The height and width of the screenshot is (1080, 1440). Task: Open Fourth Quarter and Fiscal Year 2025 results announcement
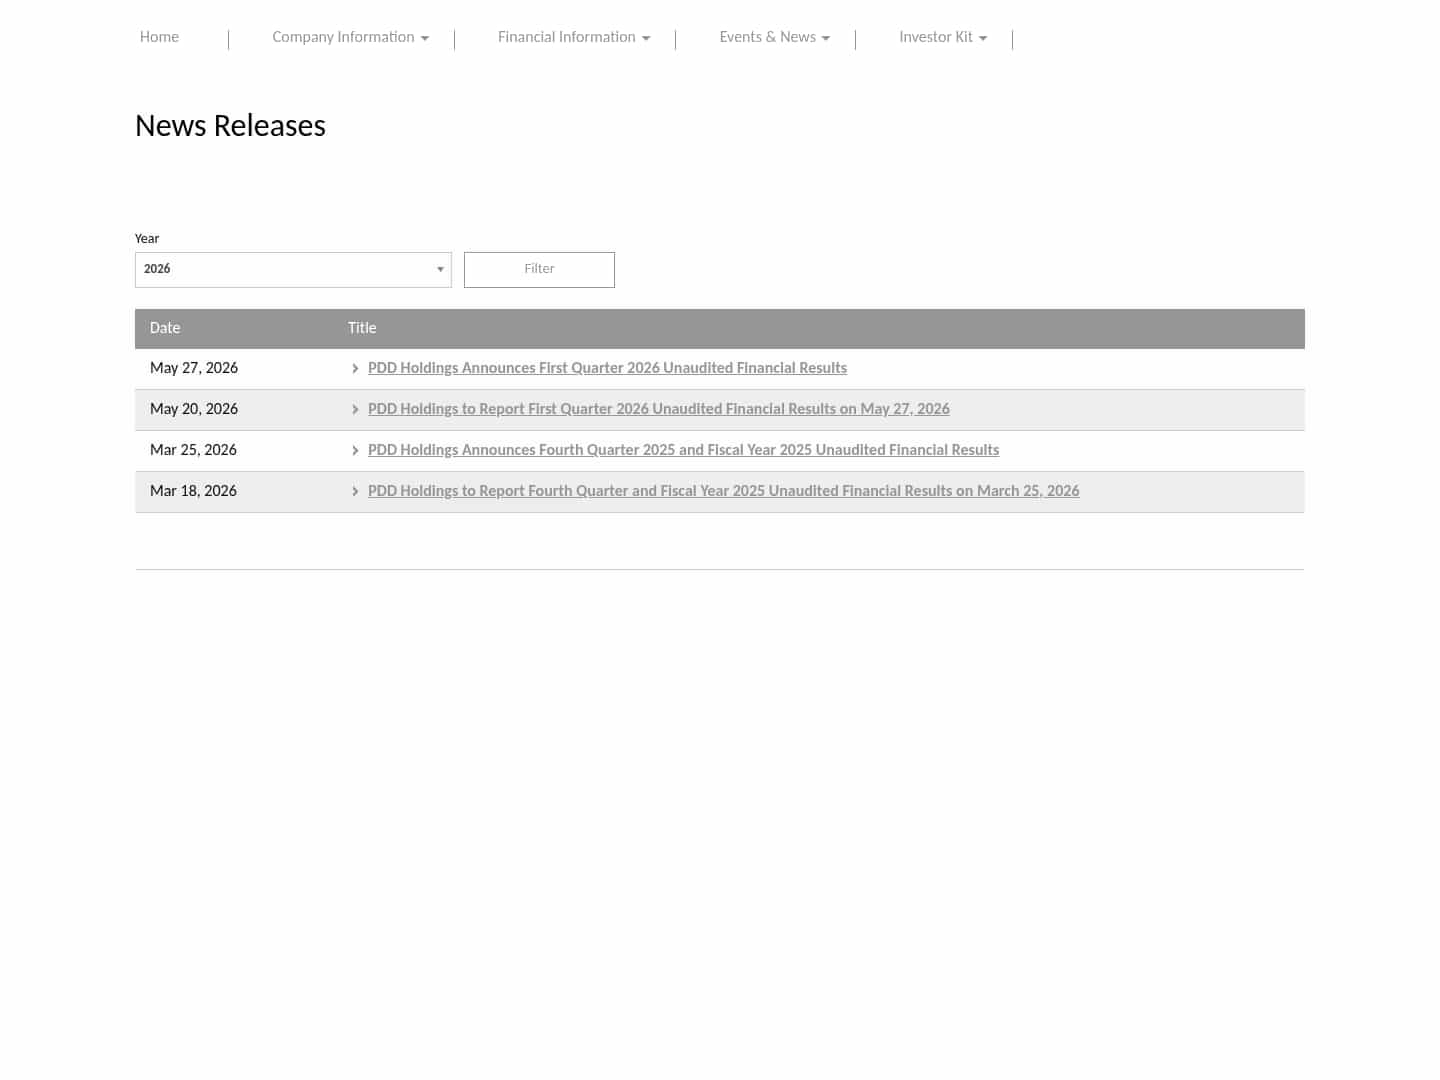pyautogui.click(x=683, y=450)
